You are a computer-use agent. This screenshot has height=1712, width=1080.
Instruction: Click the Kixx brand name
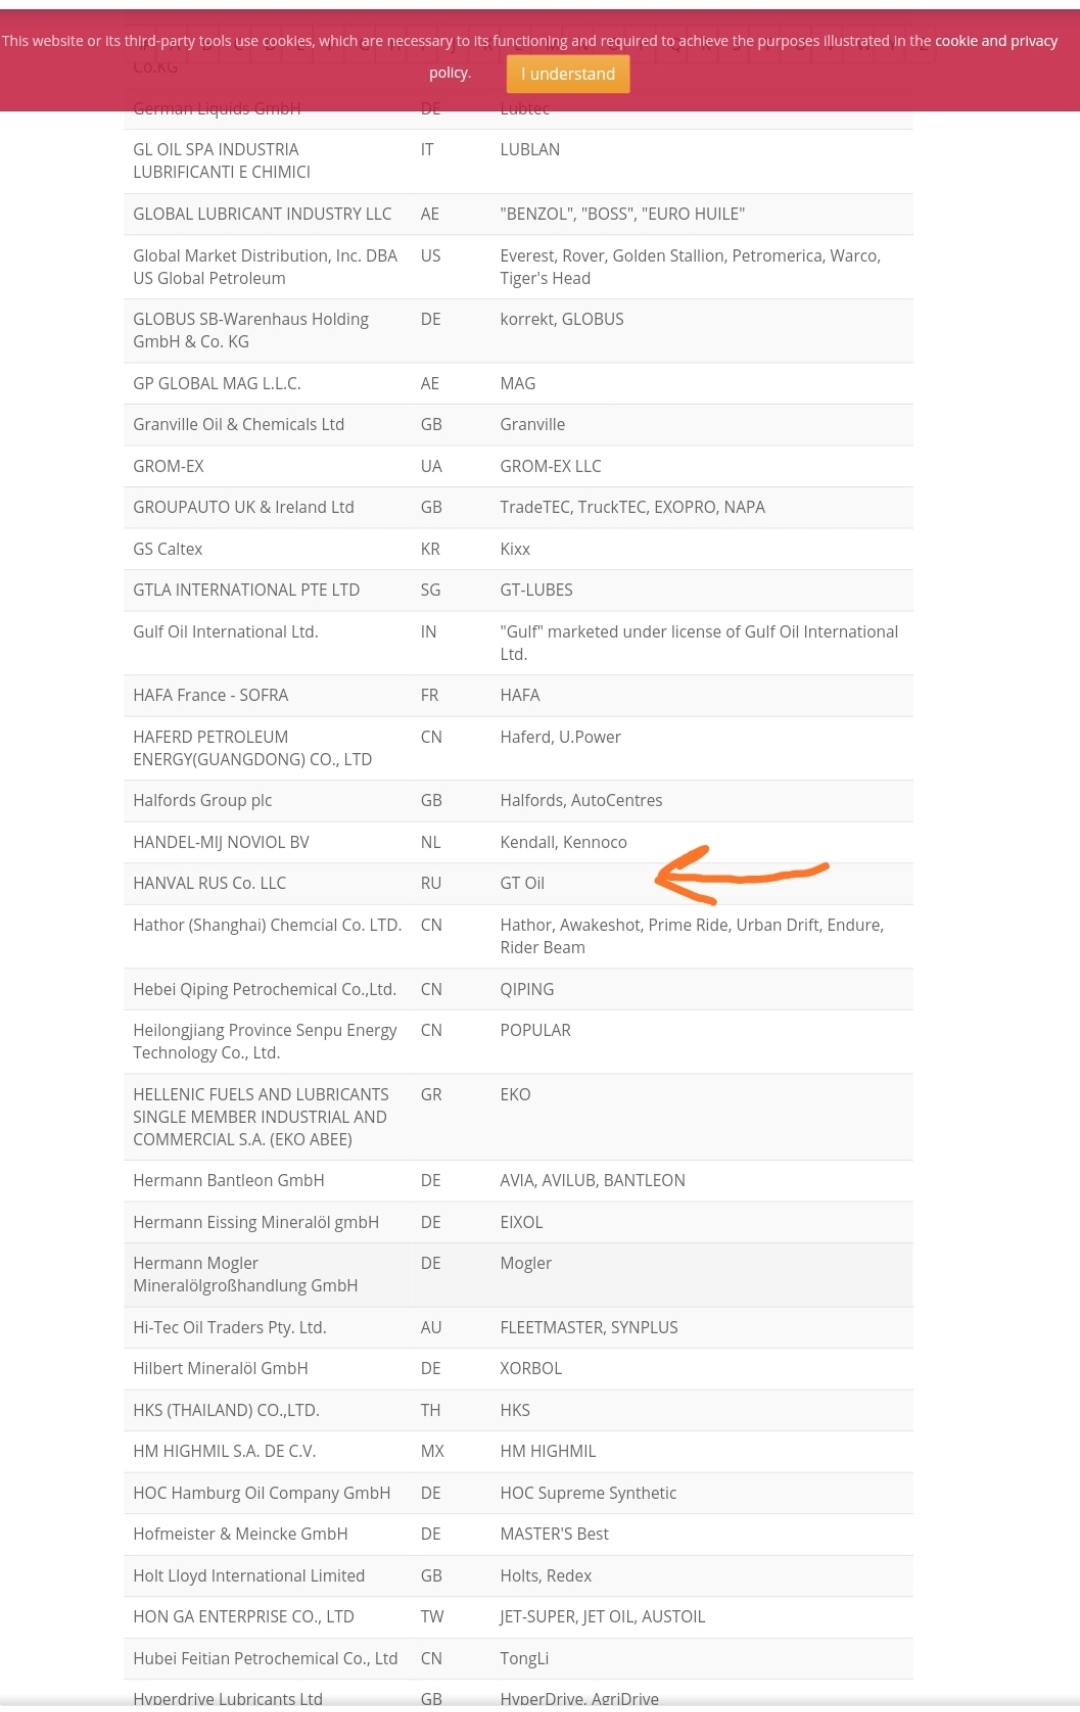pos(515,549)
